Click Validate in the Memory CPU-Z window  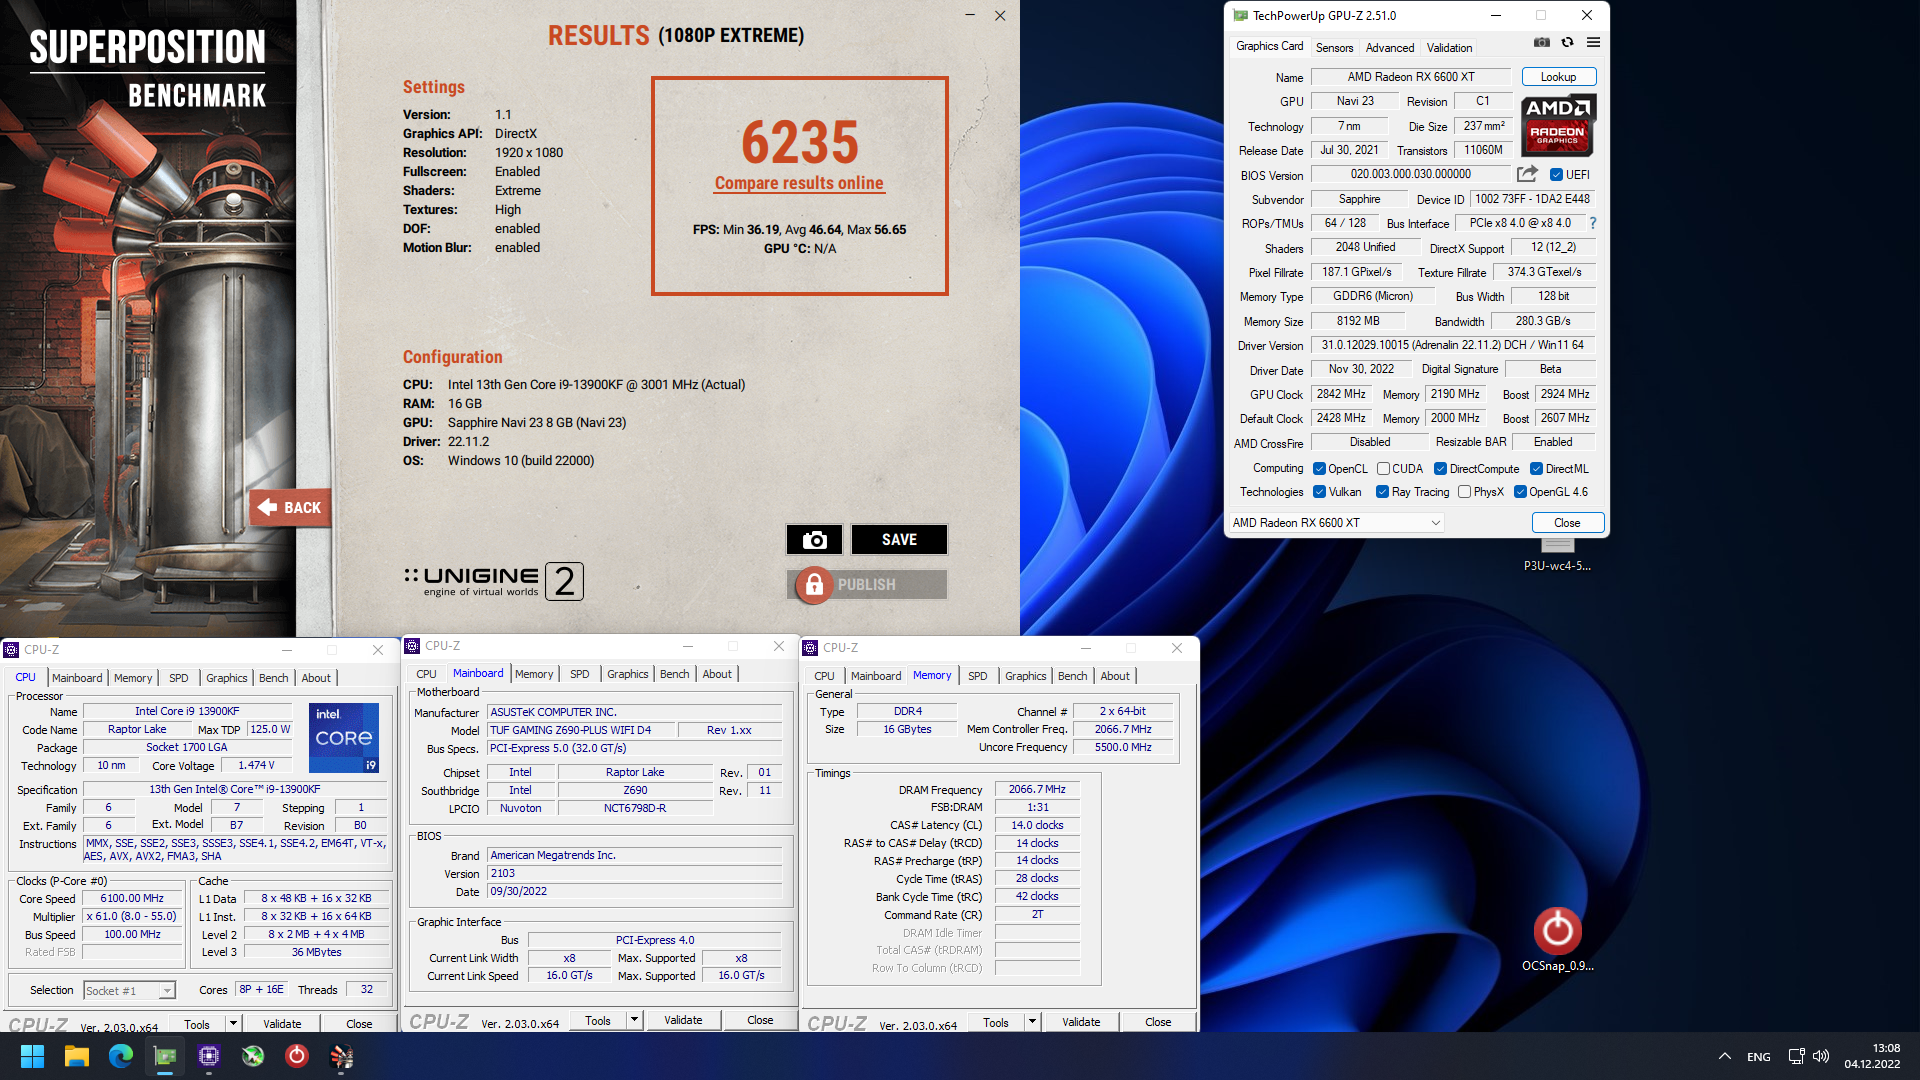pos(1081,1022)
